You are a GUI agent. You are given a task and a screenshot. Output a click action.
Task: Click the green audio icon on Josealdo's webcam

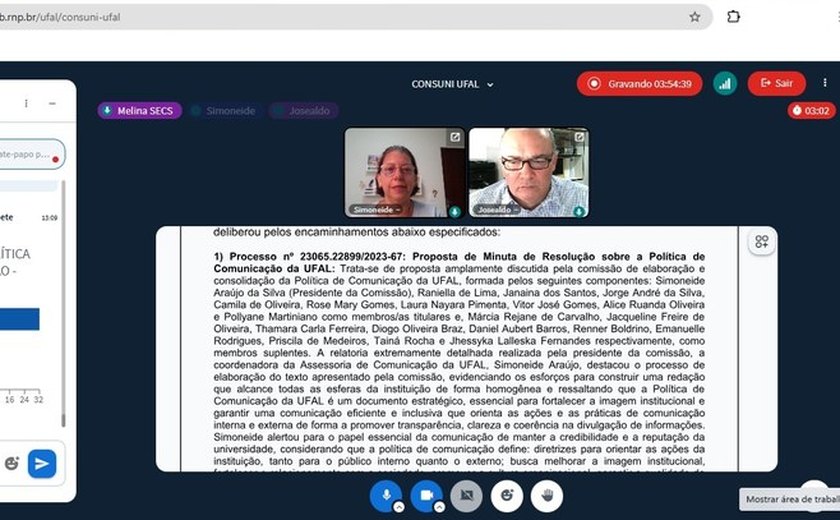pos(579,212)
